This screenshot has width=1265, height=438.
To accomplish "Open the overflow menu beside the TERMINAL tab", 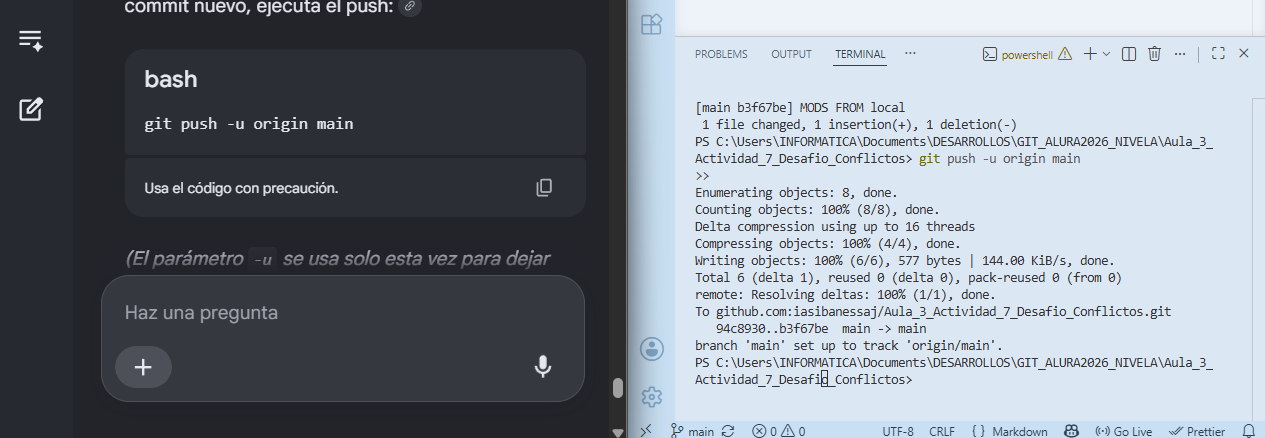I will (910, 53).
